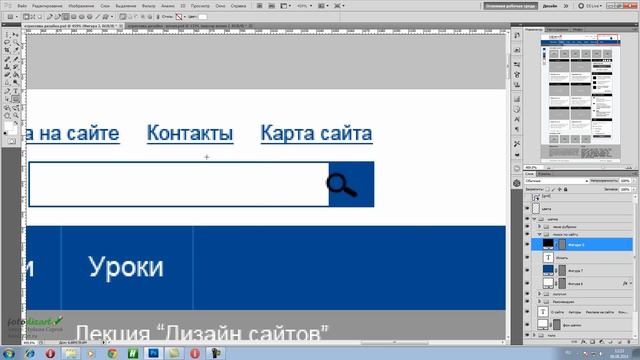
Task: Choose Ellipse shape in the options bar
Action: coord(82,17)
